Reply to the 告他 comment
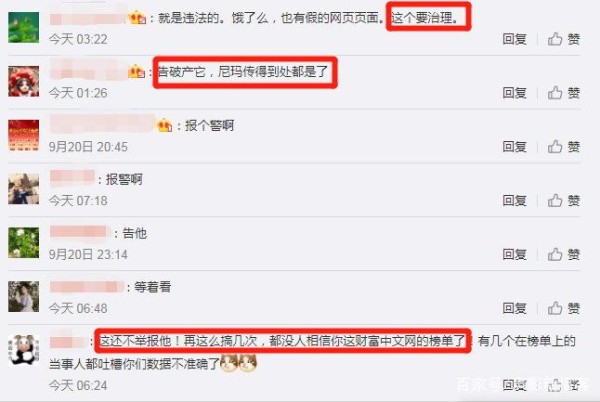Screen dimensions: 600x402 pos(514,255)
